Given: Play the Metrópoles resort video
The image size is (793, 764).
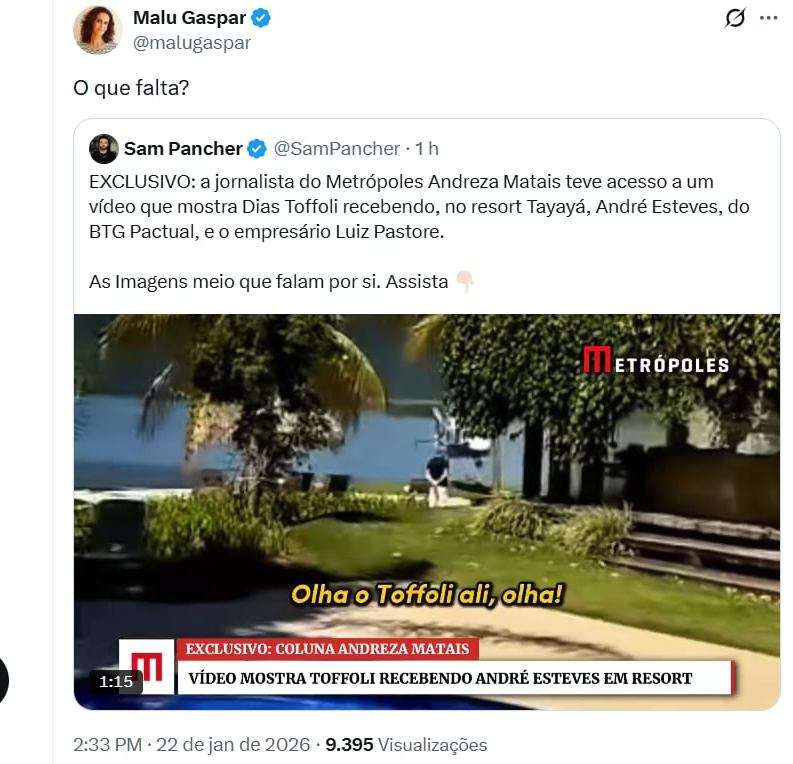Looking at the screenshot, I should (427, 512).
